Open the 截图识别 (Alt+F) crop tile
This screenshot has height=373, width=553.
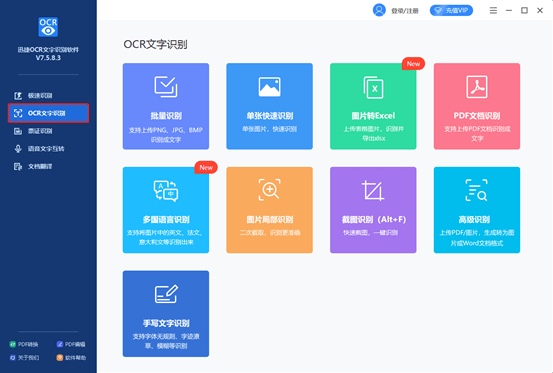(x=373, y=210)
